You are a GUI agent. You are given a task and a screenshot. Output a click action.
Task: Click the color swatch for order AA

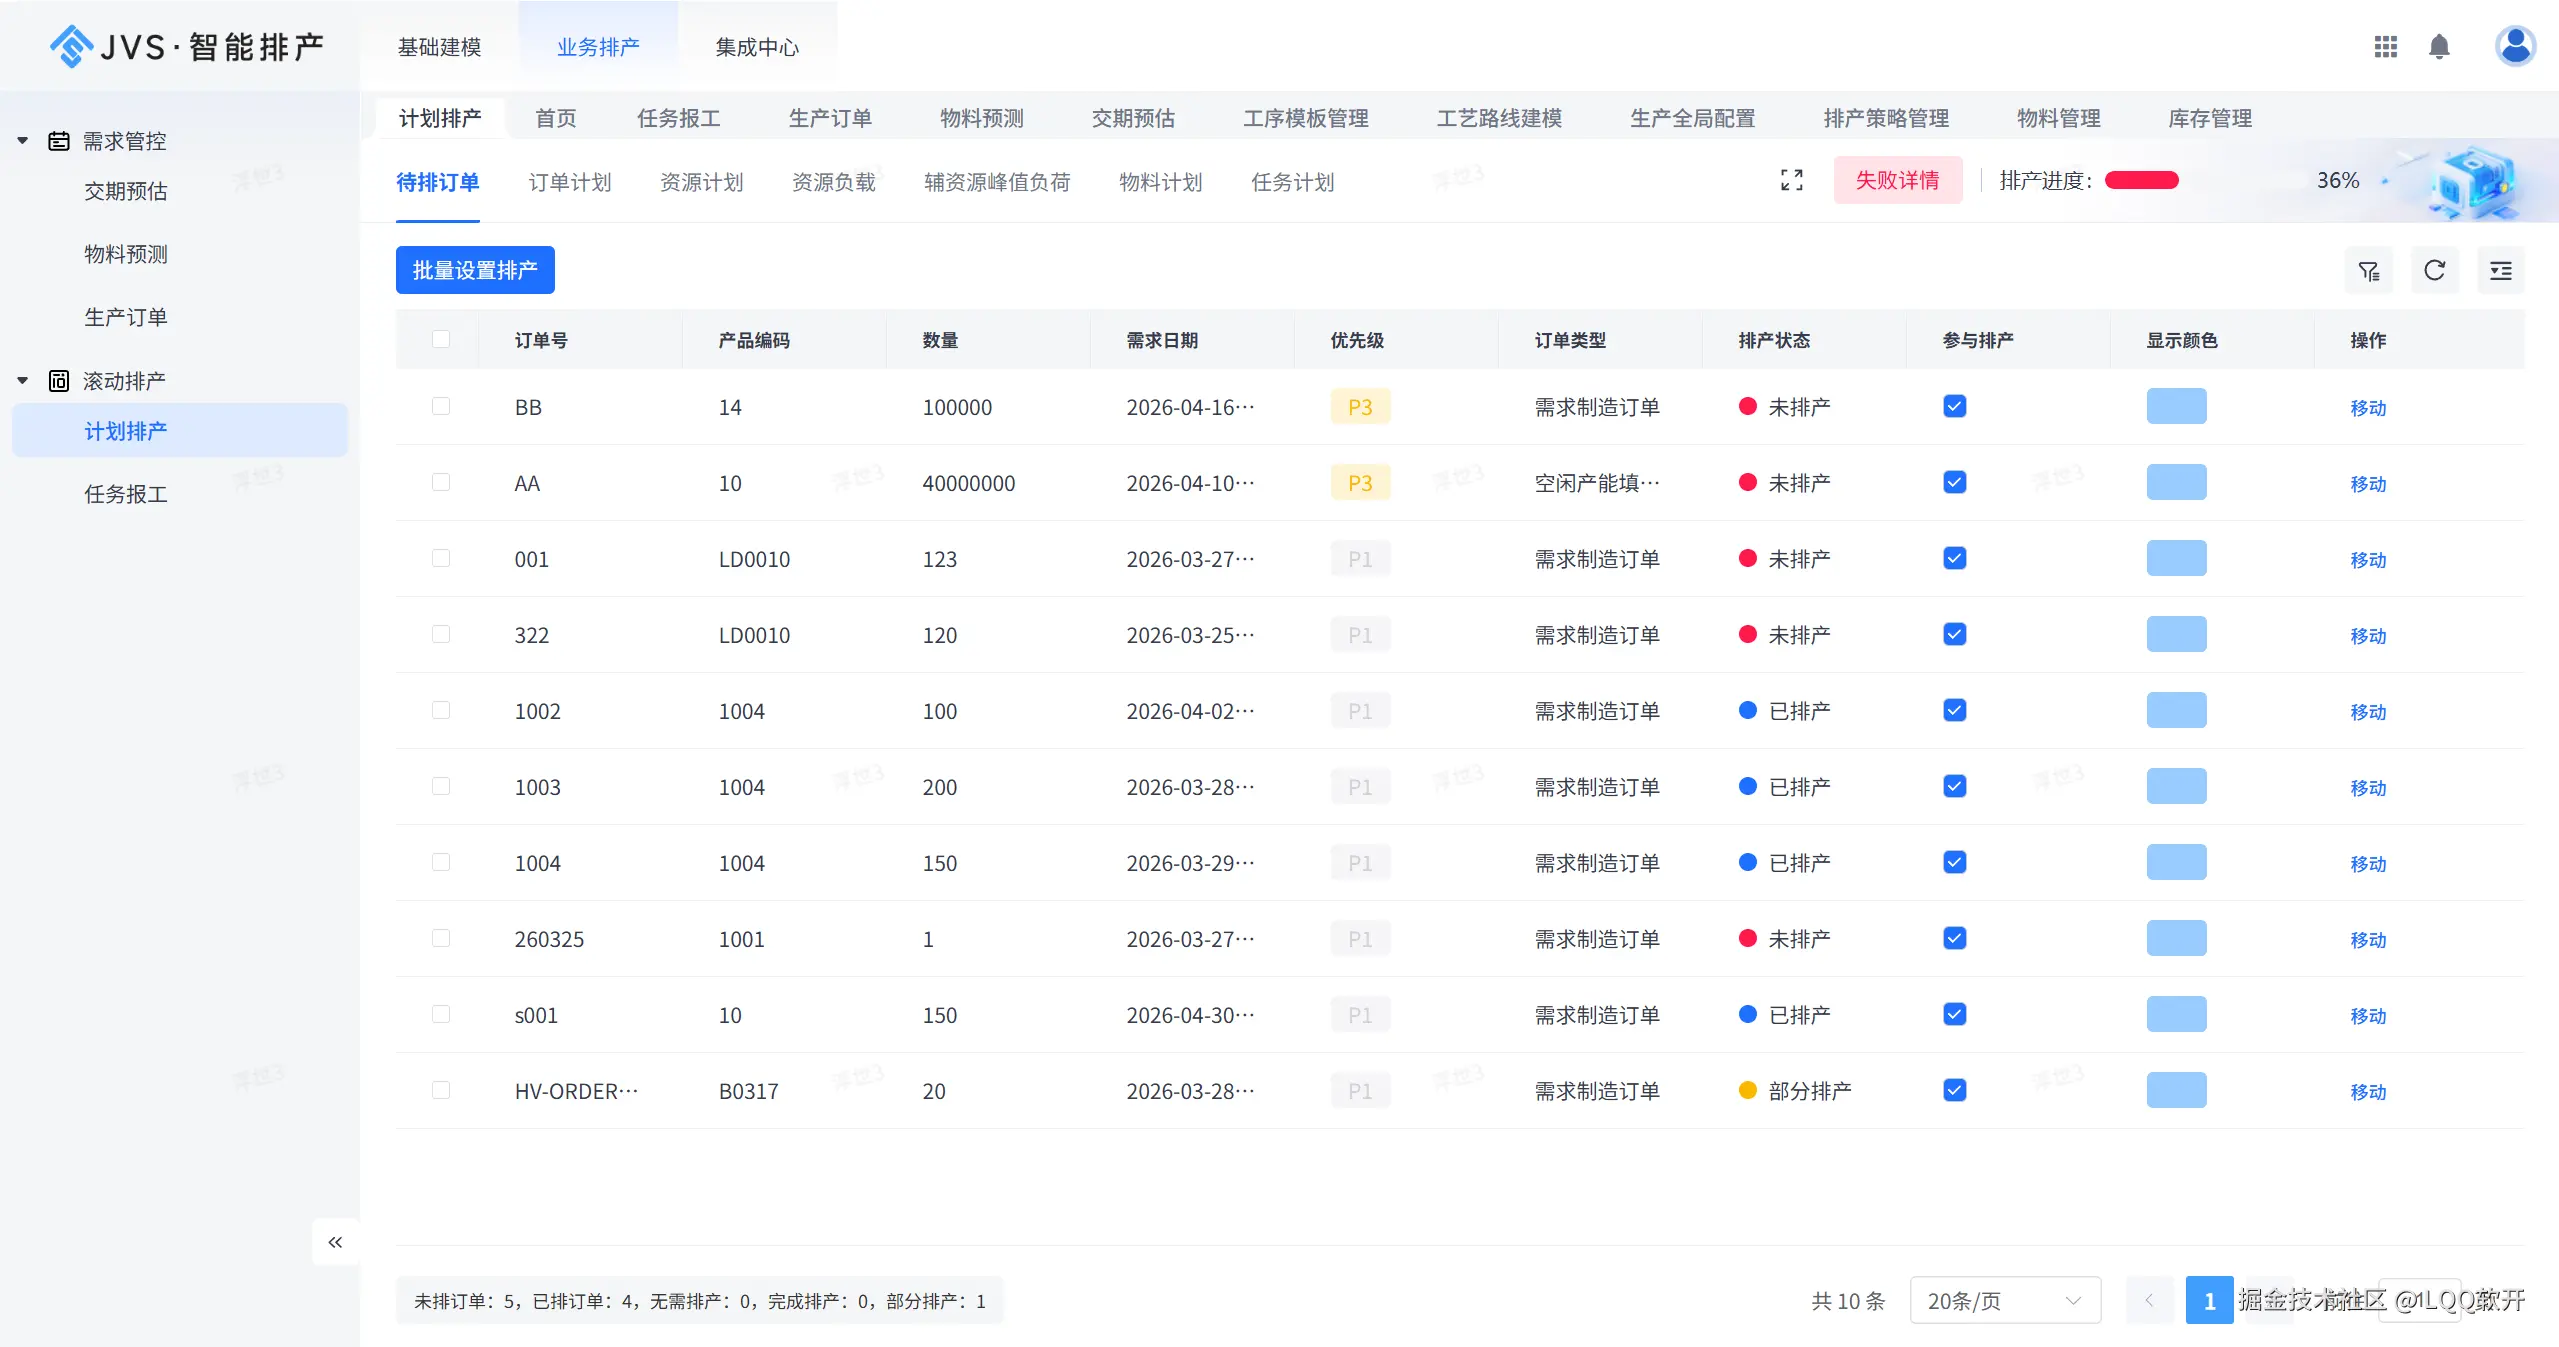[x=2176, y=482]
